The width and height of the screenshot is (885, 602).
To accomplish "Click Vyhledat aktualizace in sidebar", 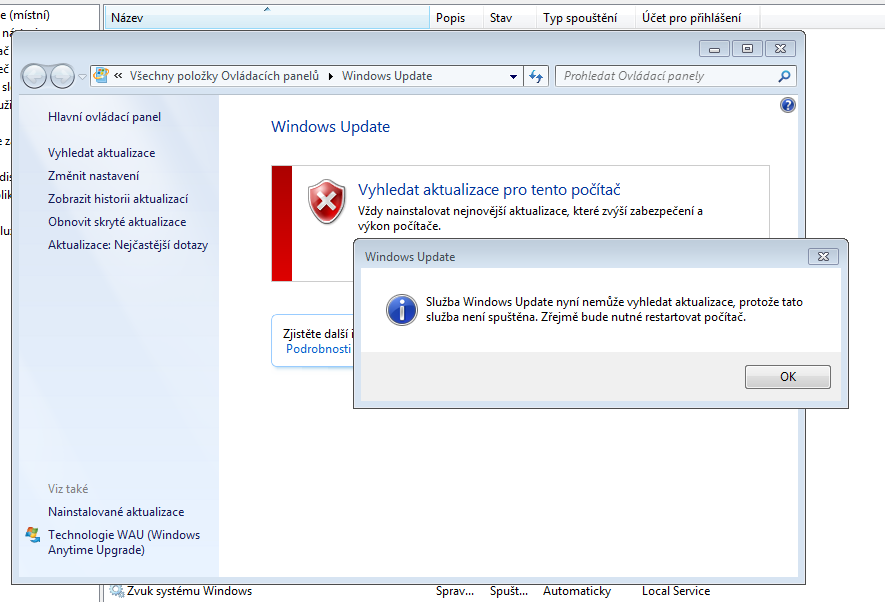I will [x=102, y=153].
